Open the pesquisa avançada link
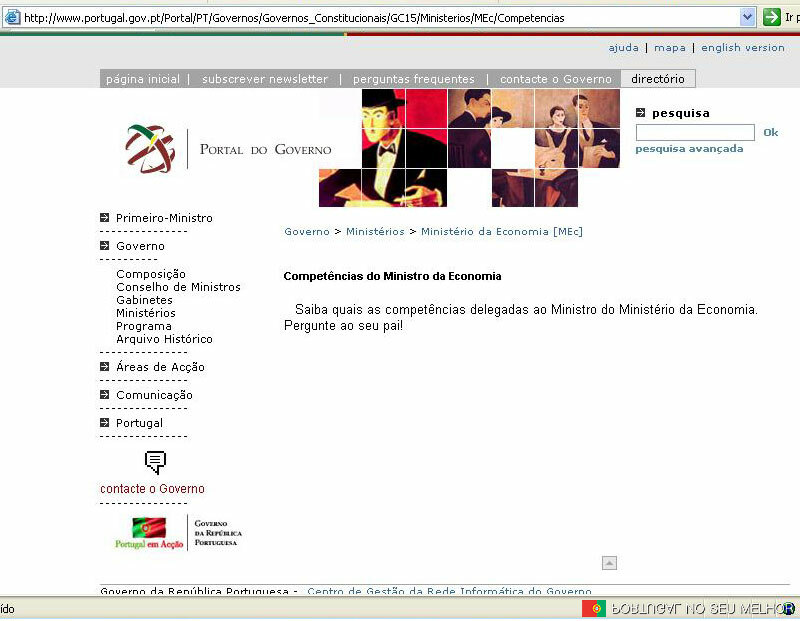 [x=689, y=149]
